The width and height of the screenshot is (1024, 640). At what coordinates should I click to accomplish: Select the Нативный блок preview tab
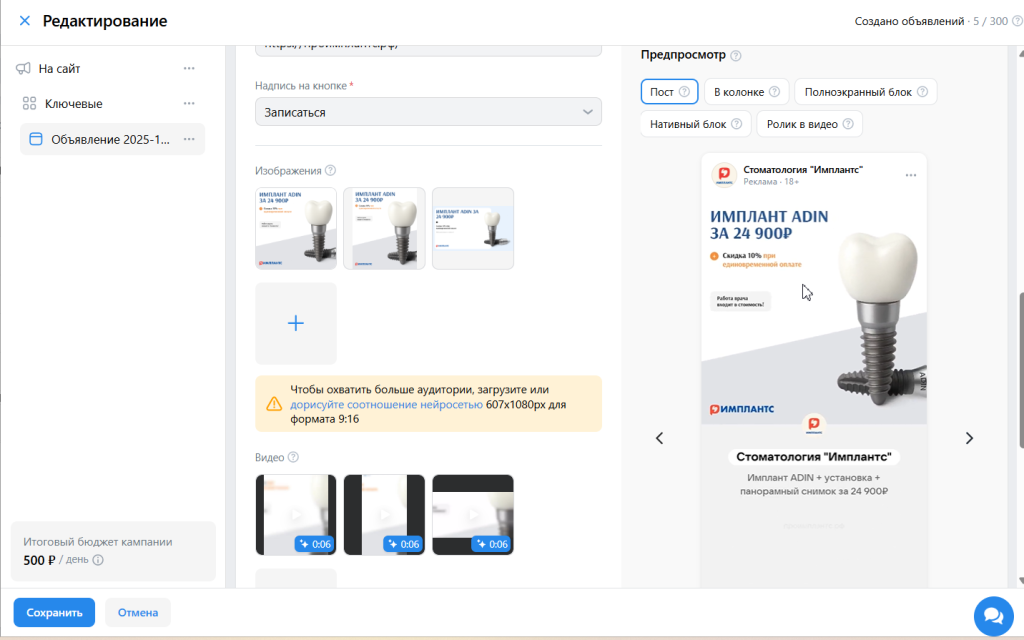pos(696,124)
